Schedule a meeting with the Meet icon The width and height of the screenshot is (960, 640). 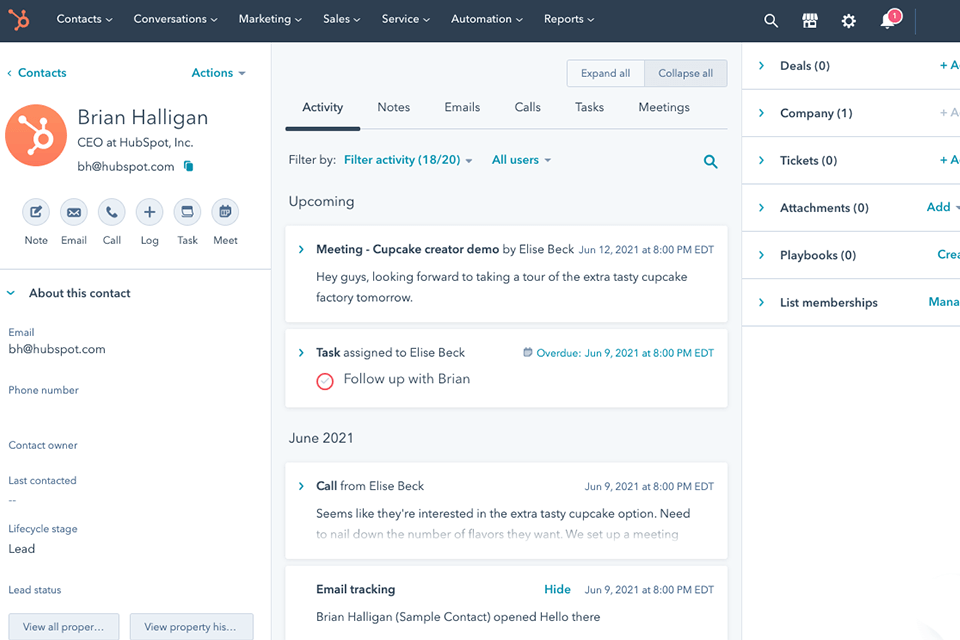point(225,213)
